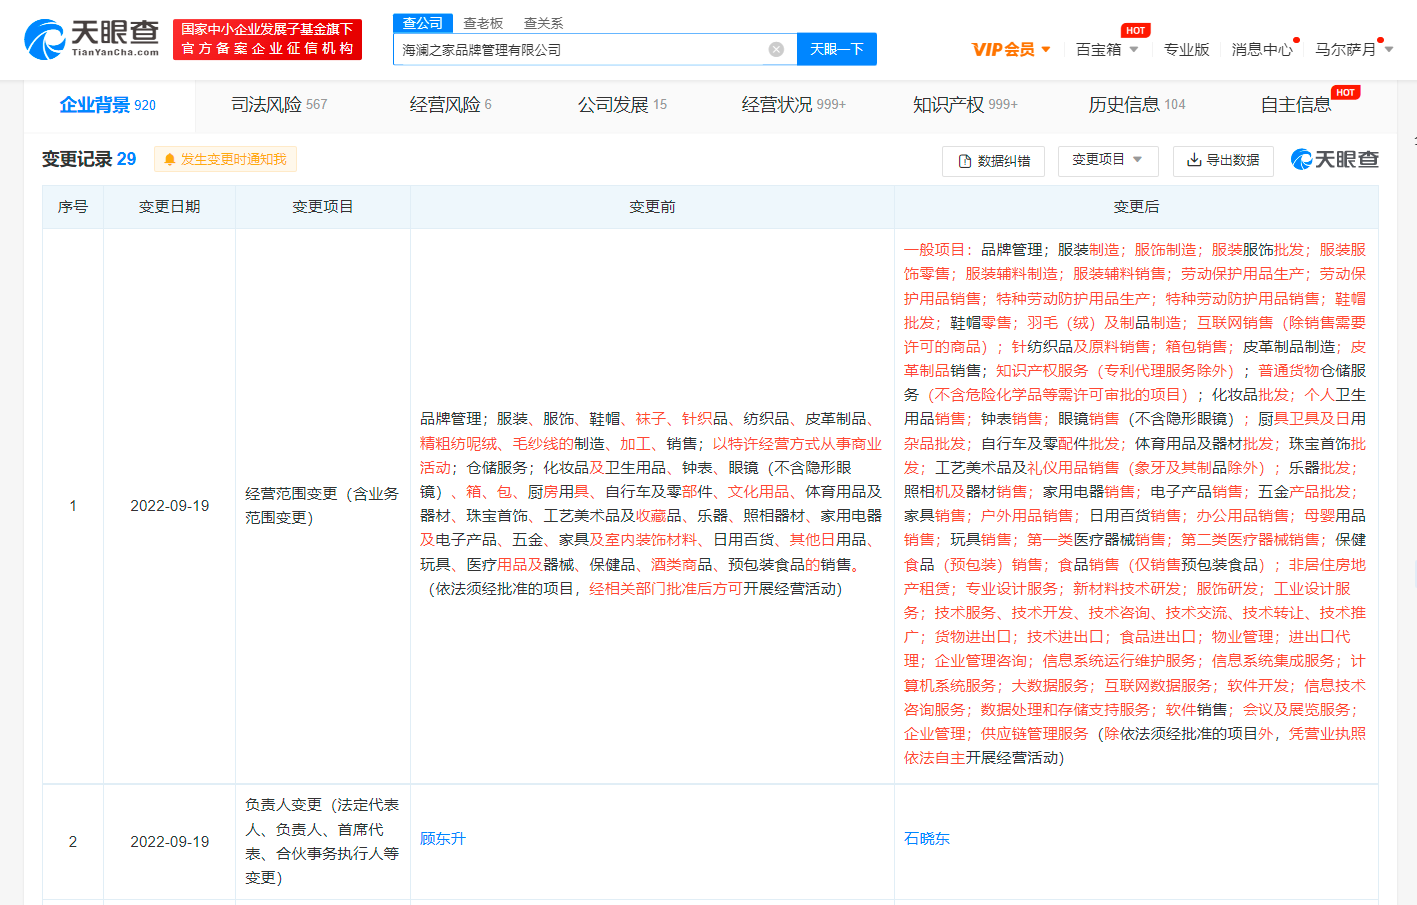The image size is (1417, 905).
Task: Click the row number 2 cell
Action: click(x=73, y=842)
